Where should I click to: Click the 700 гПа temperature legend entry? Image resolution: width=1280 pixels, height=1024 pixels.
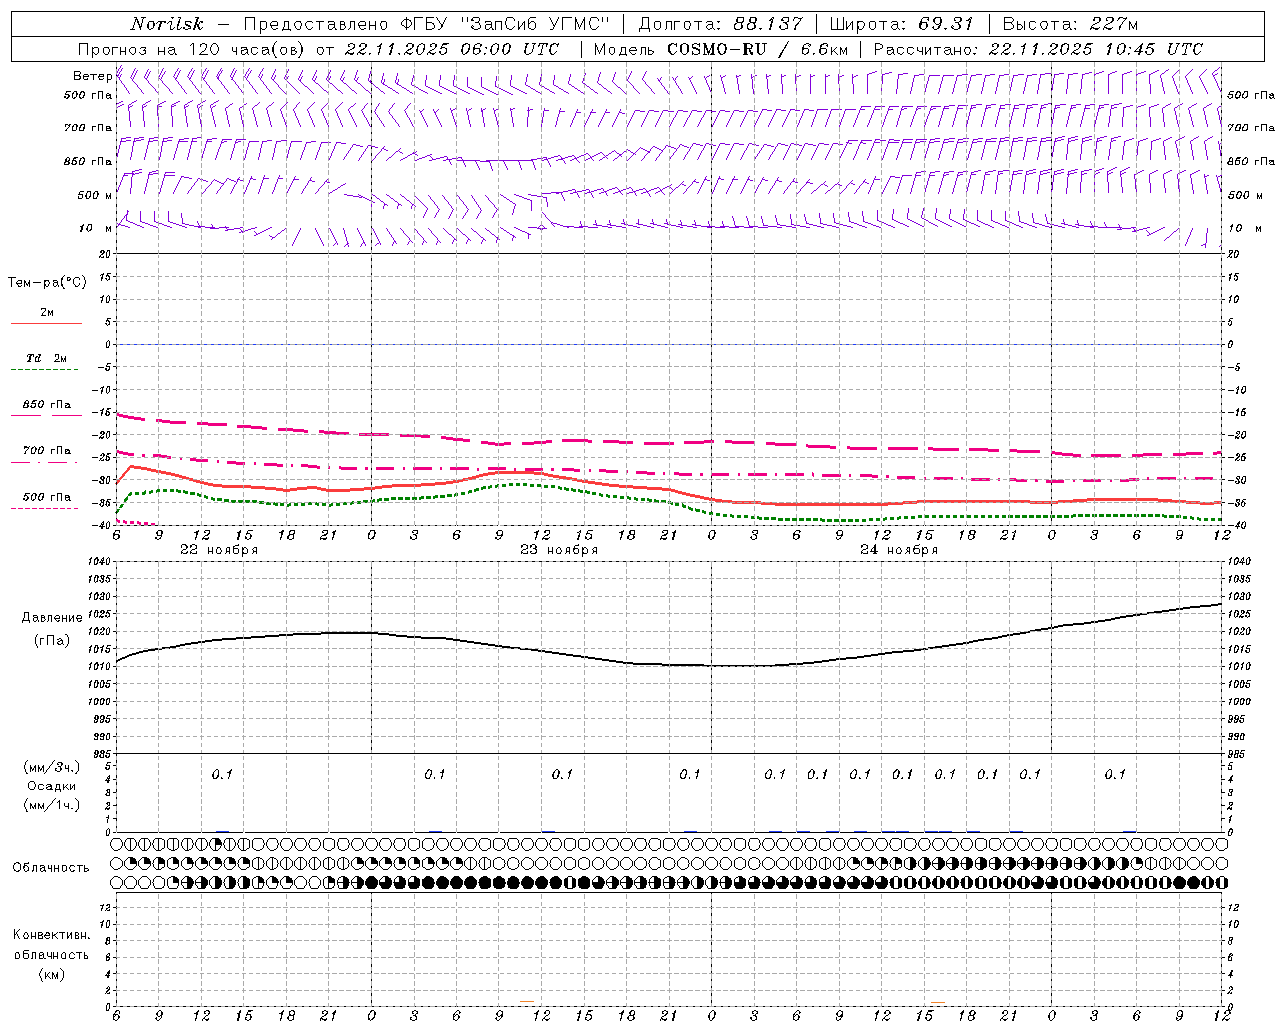click(x=47, y=451)
